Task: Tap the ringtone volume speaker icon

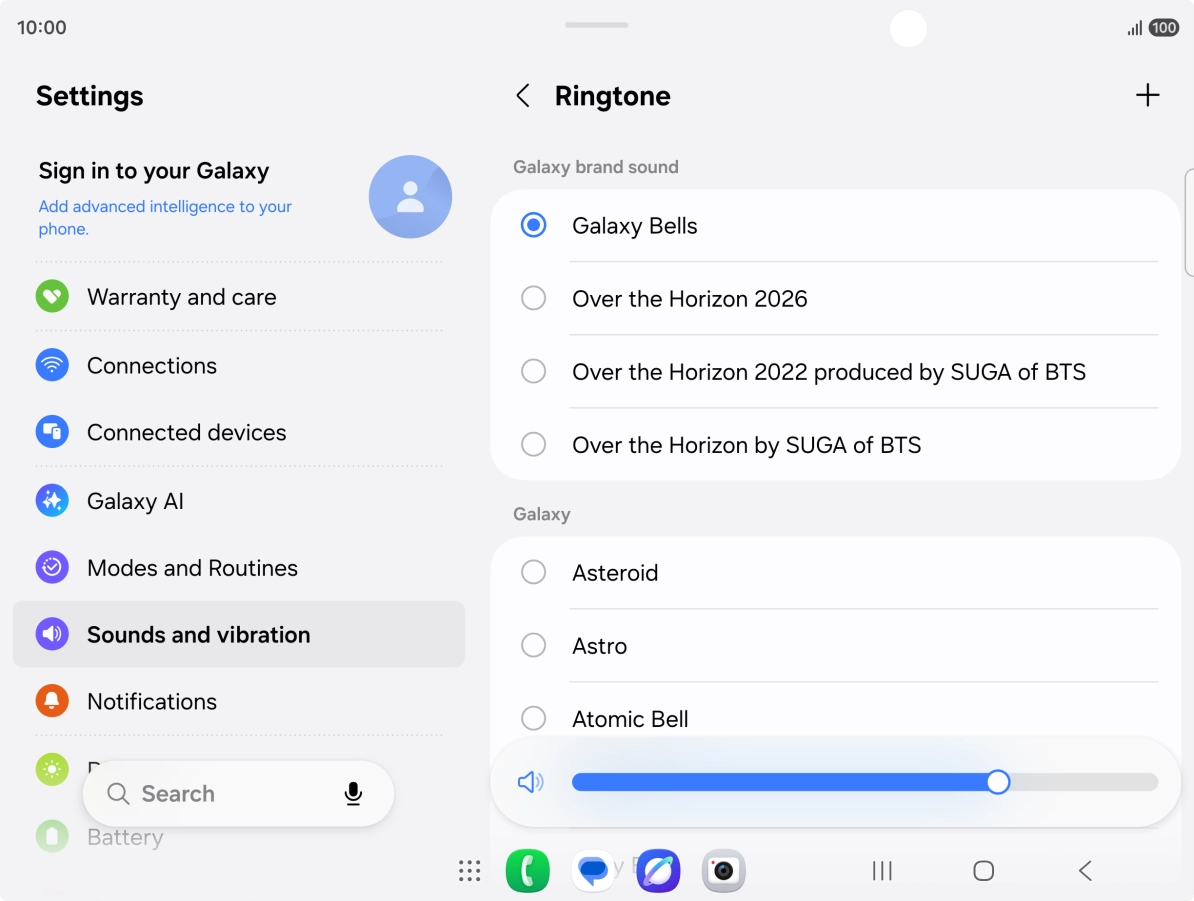Action: point(531,781)
